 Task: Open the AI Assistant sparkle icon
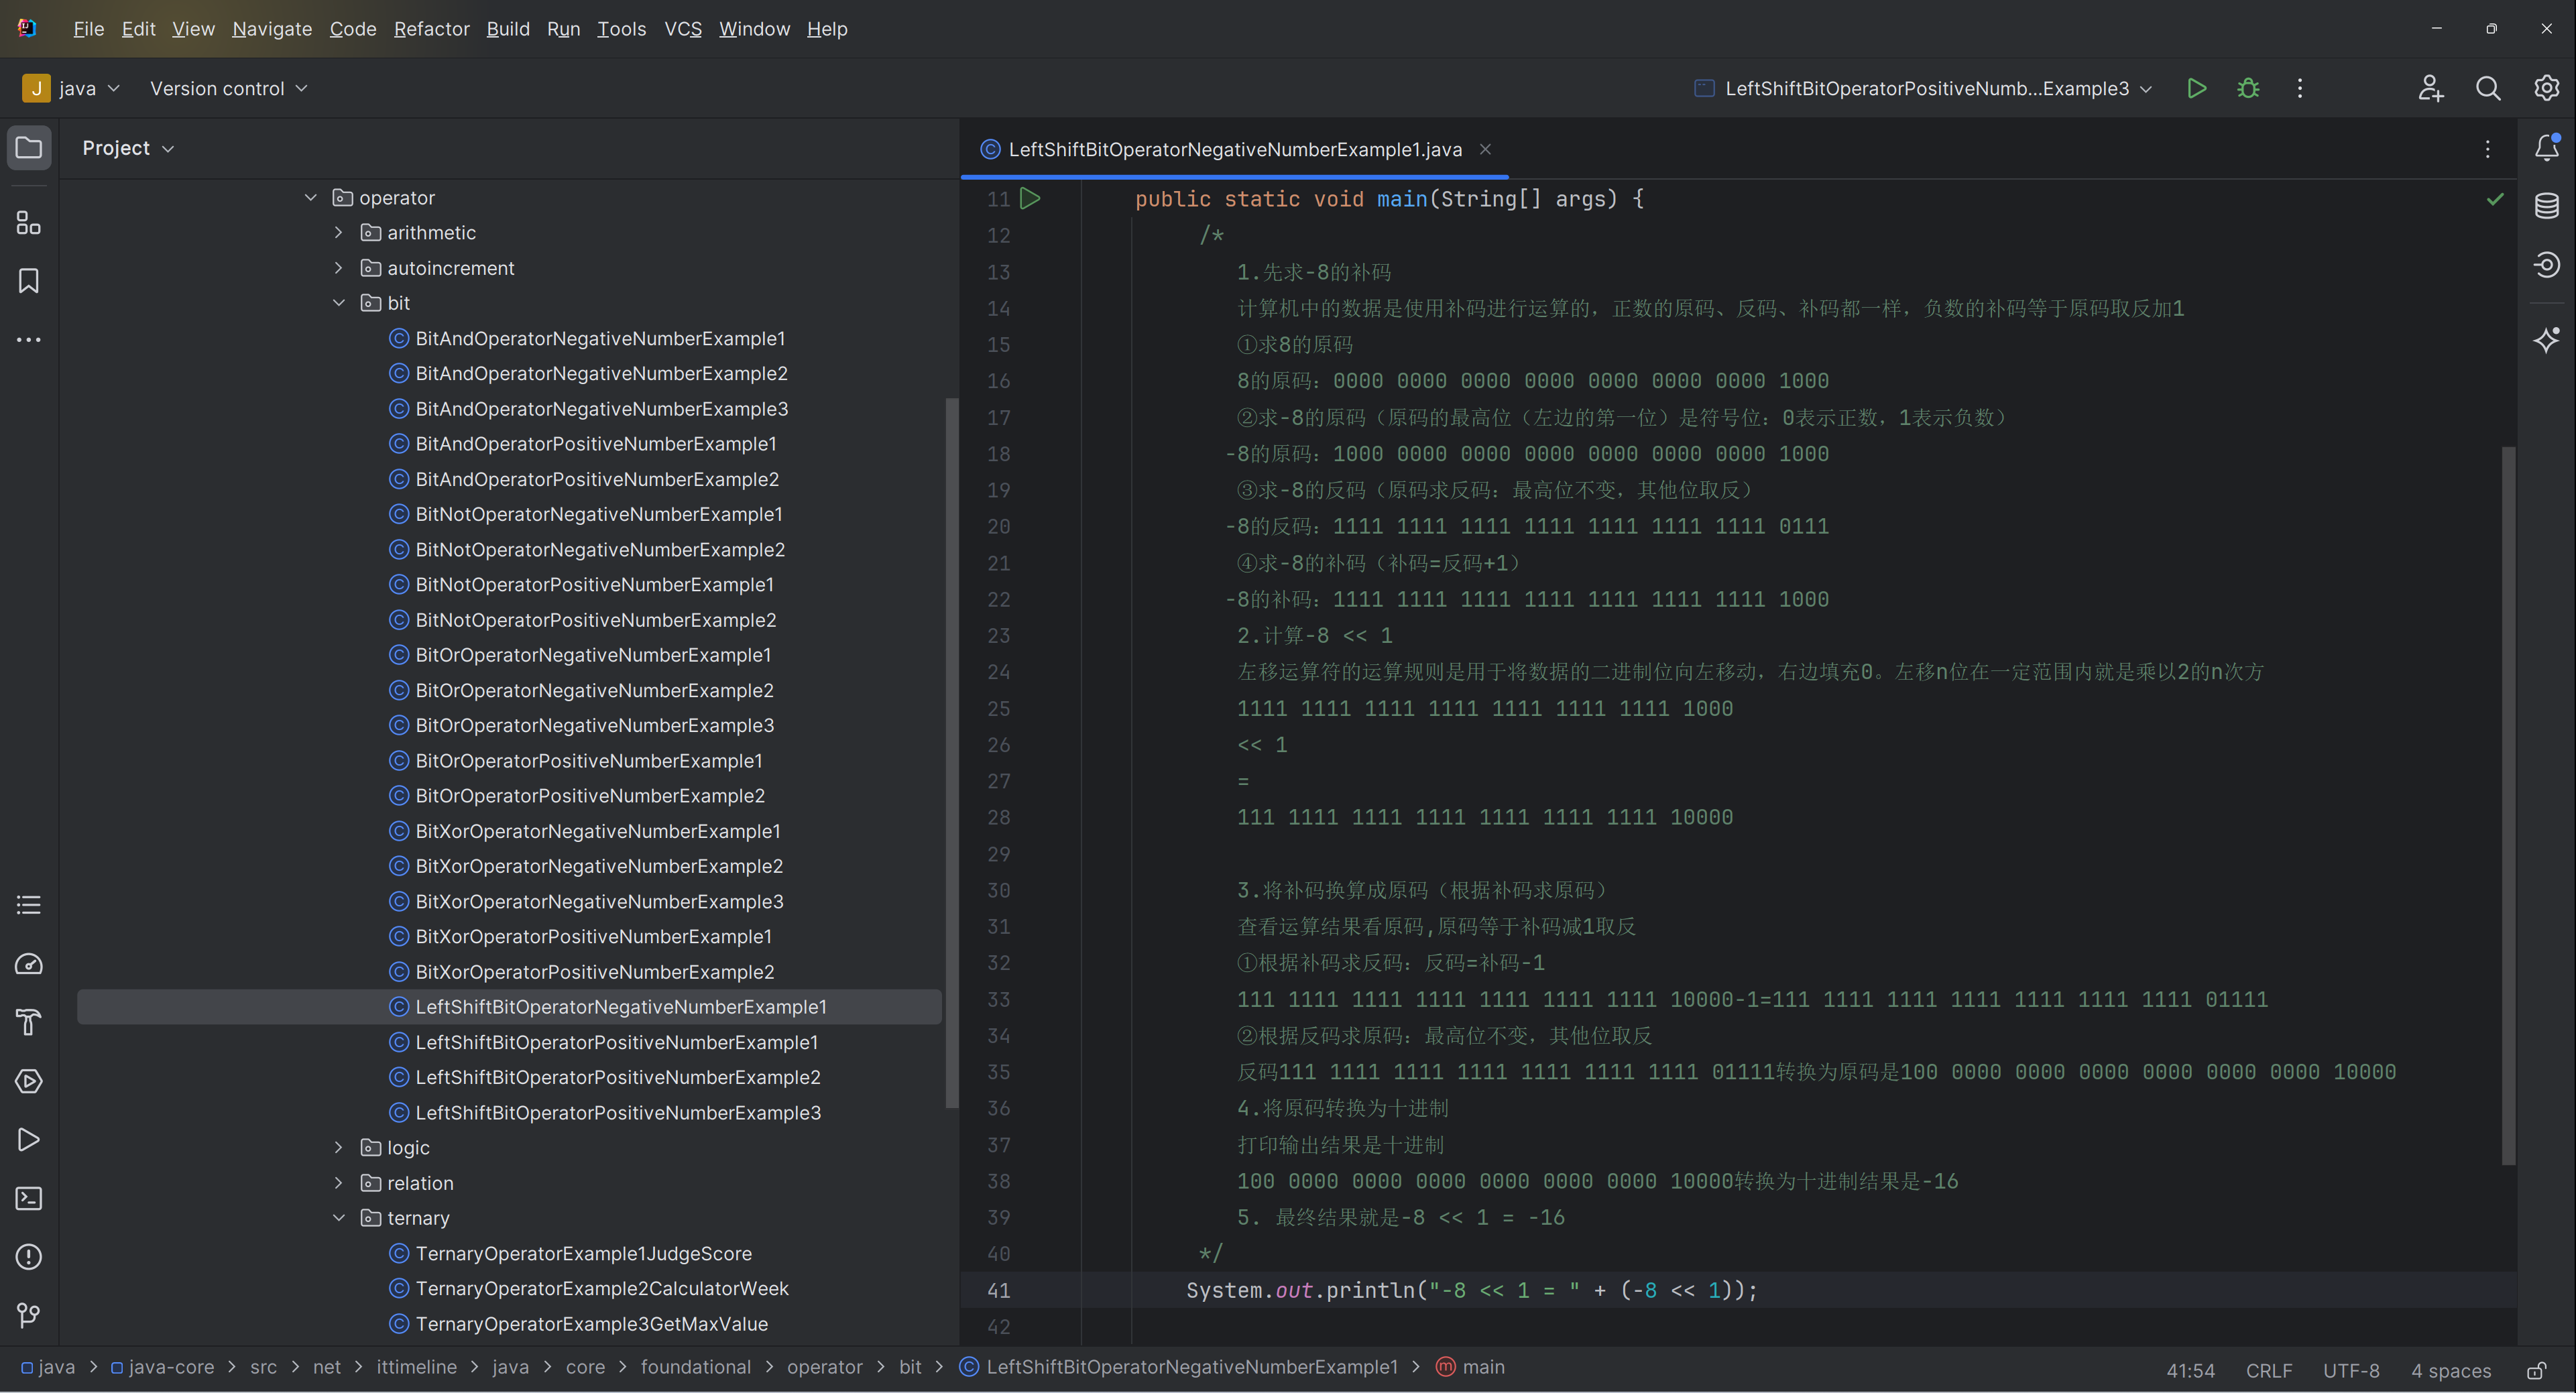[2546, 340]
